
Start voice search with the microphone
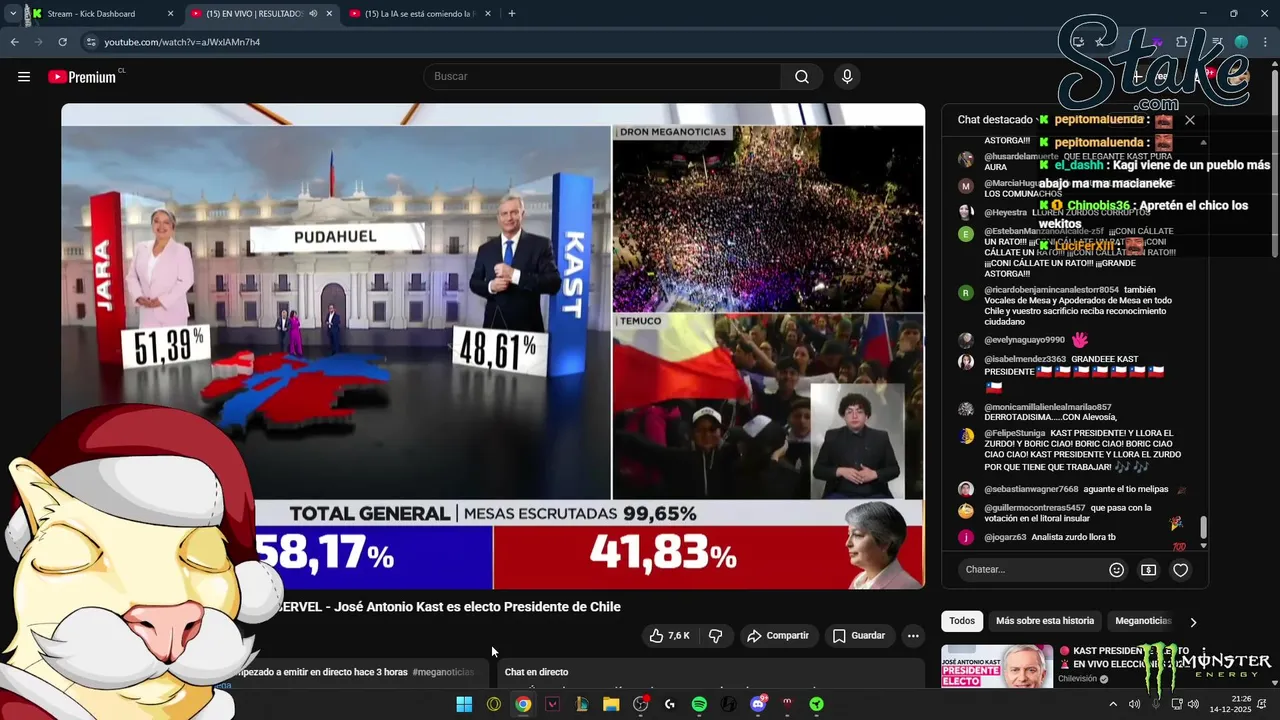[847, 77]
